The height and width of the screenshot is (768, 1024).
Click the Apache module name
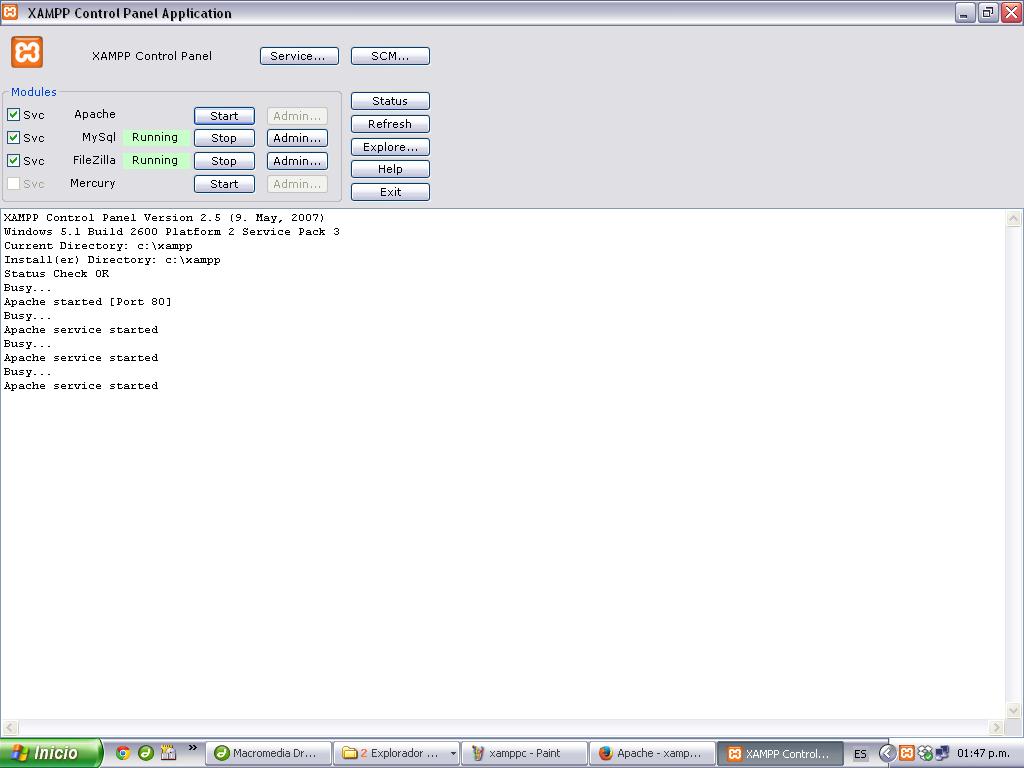[95, 114]
